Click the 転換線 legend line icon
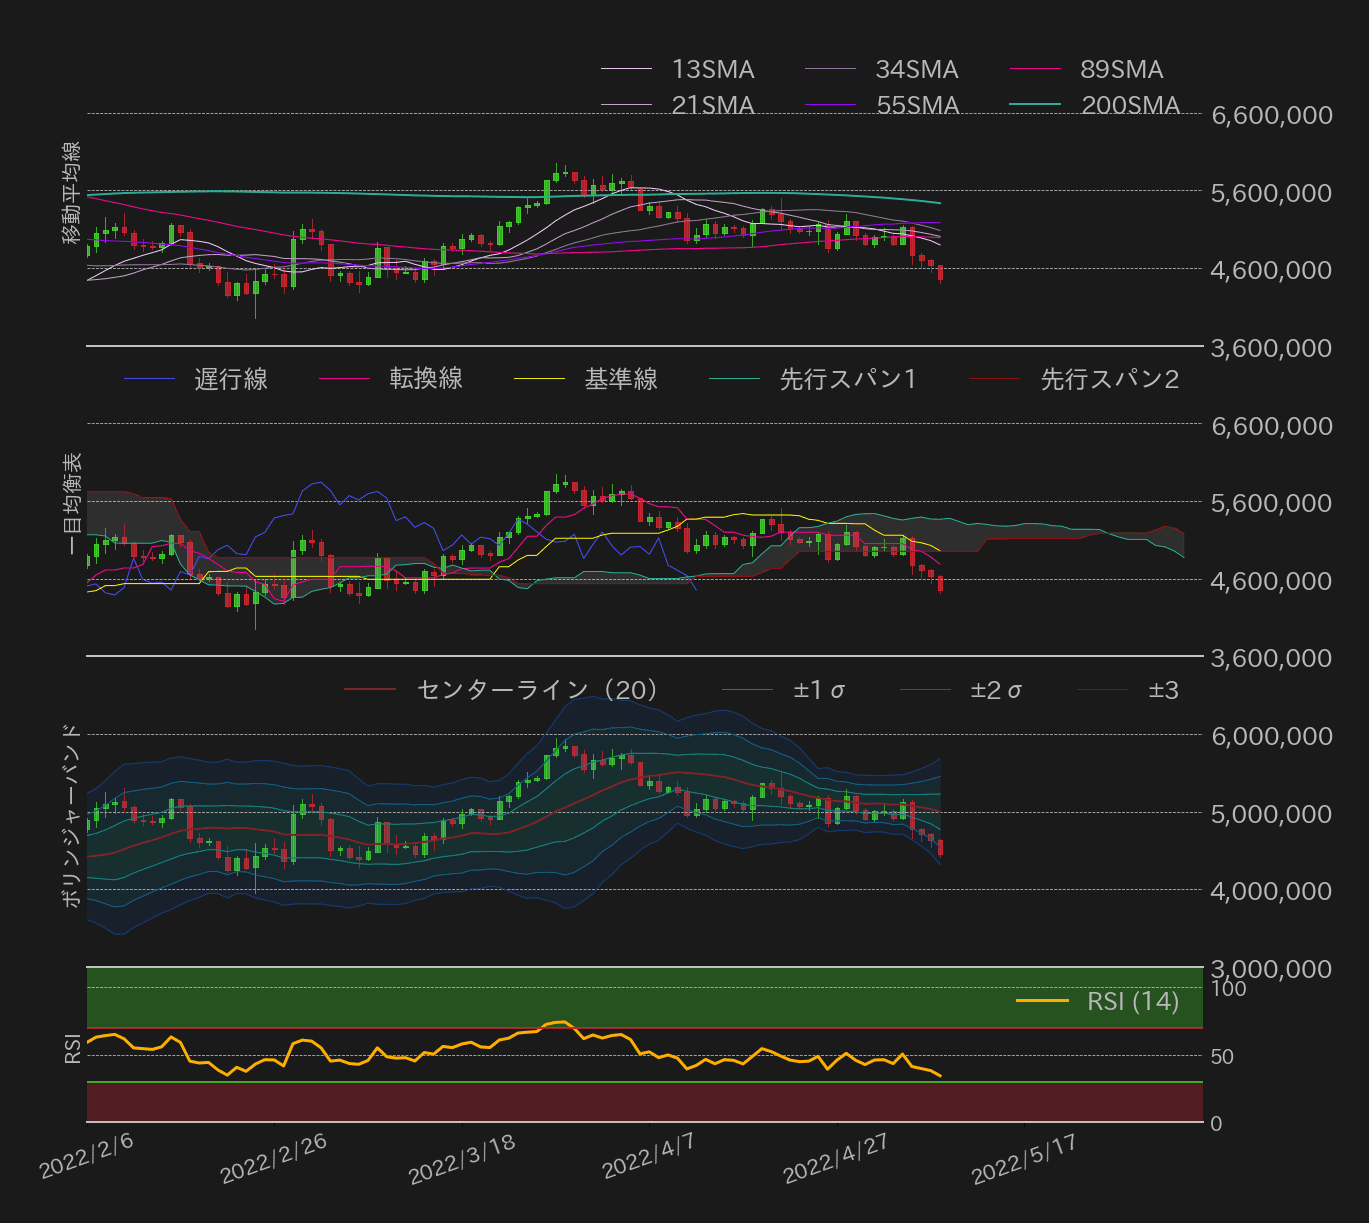Screen dimensions: 1369x1223 346,379
